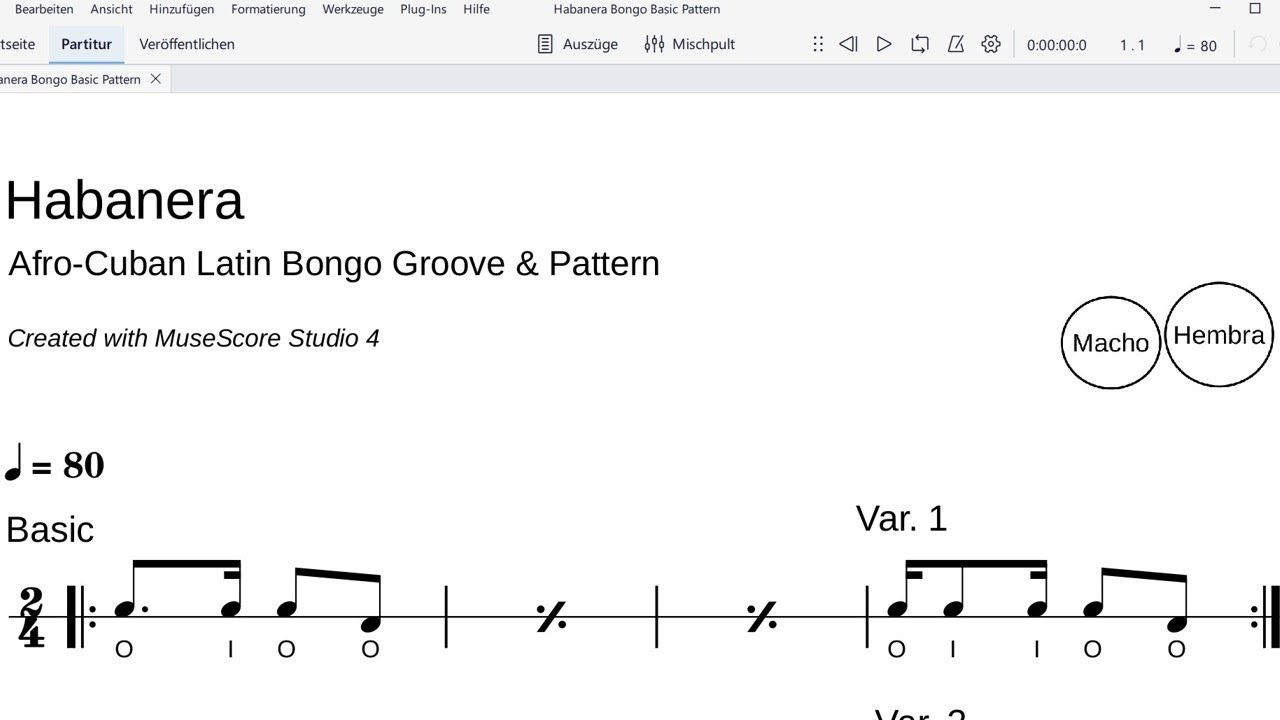Toggle the metronome

[x=956, y=44]
